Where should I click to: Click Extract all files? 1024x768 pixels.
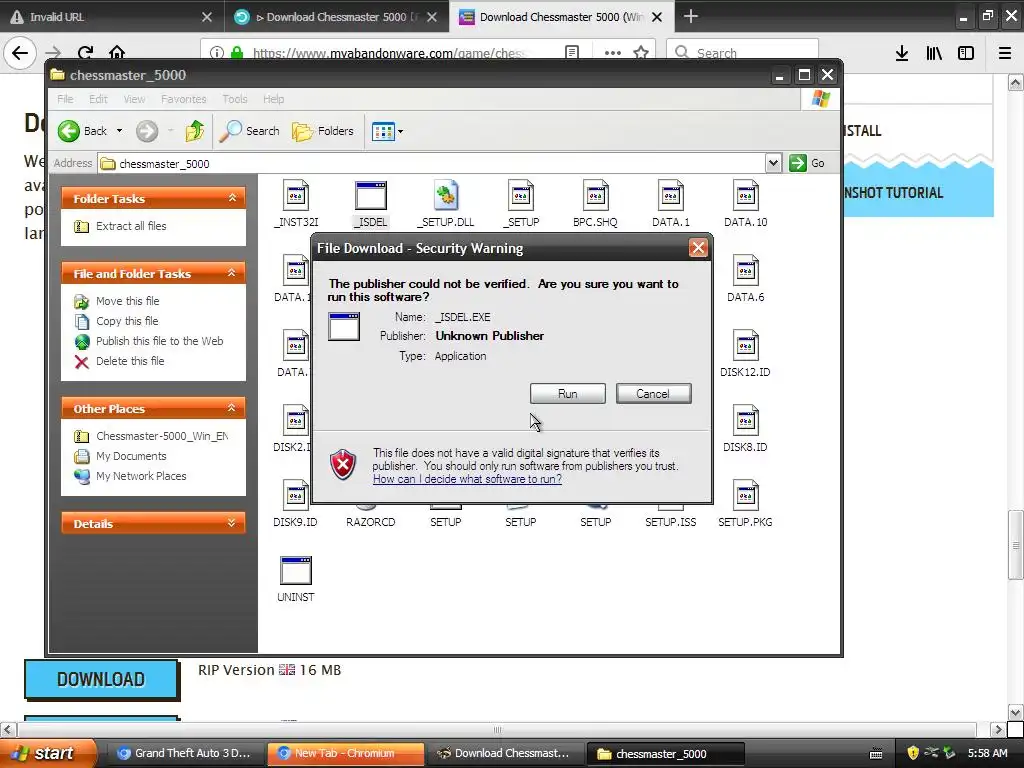(120, 226)
